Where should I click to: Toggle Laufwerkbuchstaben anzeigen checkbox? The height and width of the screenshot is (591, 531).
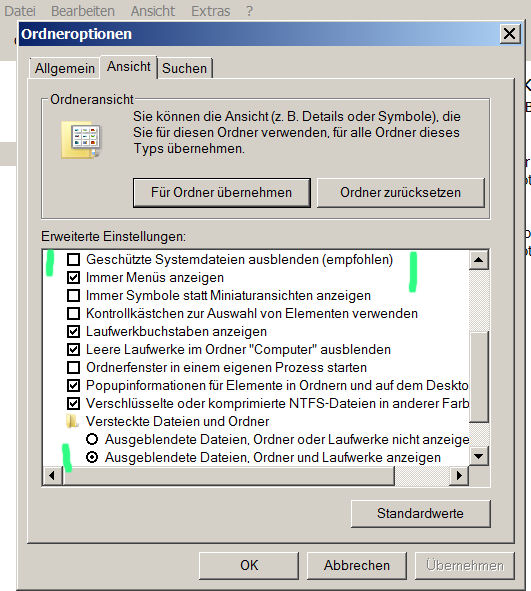click(x=73, y=332)
